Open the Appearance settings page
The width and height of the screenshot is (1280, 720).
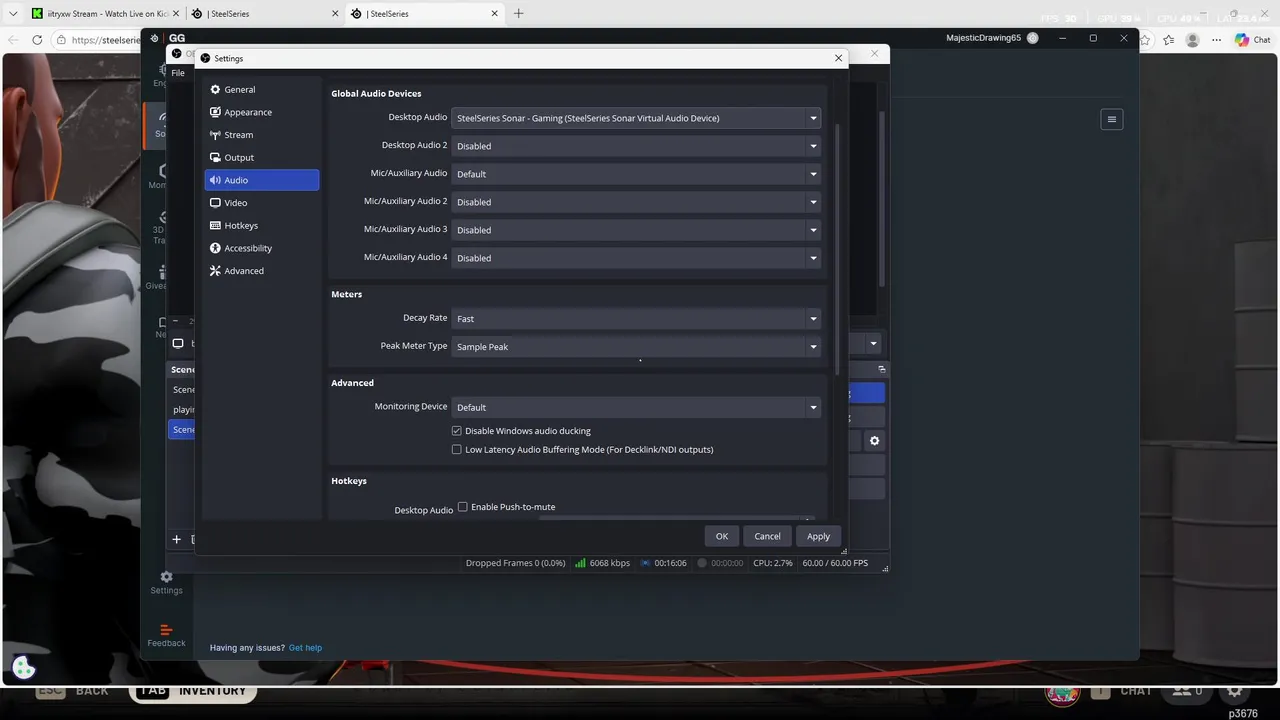pyautogui.click(x=262, y=112)
